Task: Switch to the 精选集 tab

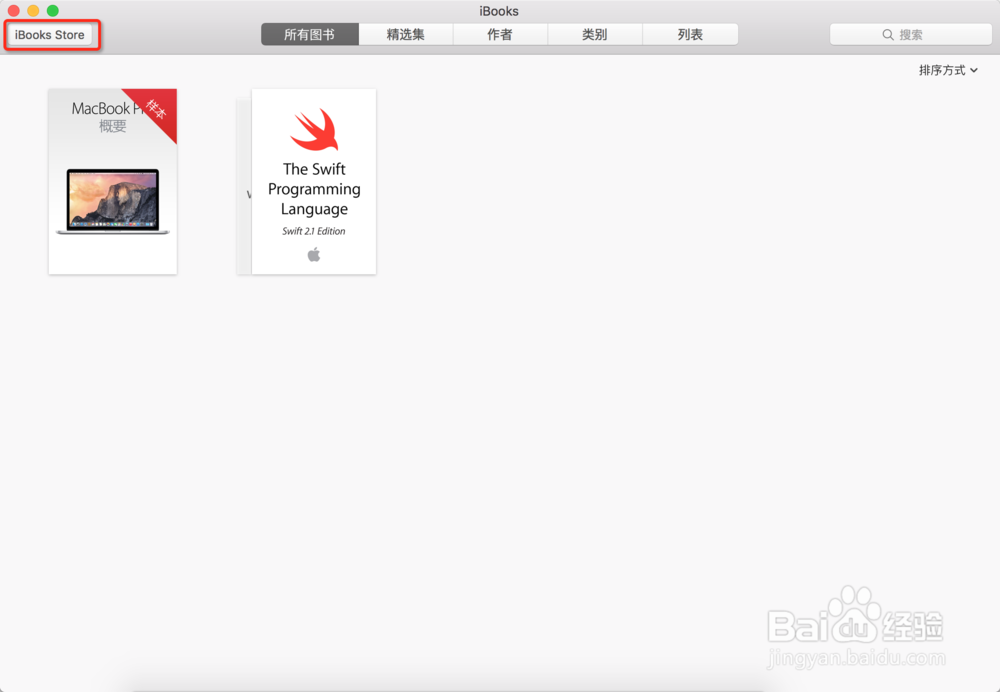Action: (x=406, y=34)
